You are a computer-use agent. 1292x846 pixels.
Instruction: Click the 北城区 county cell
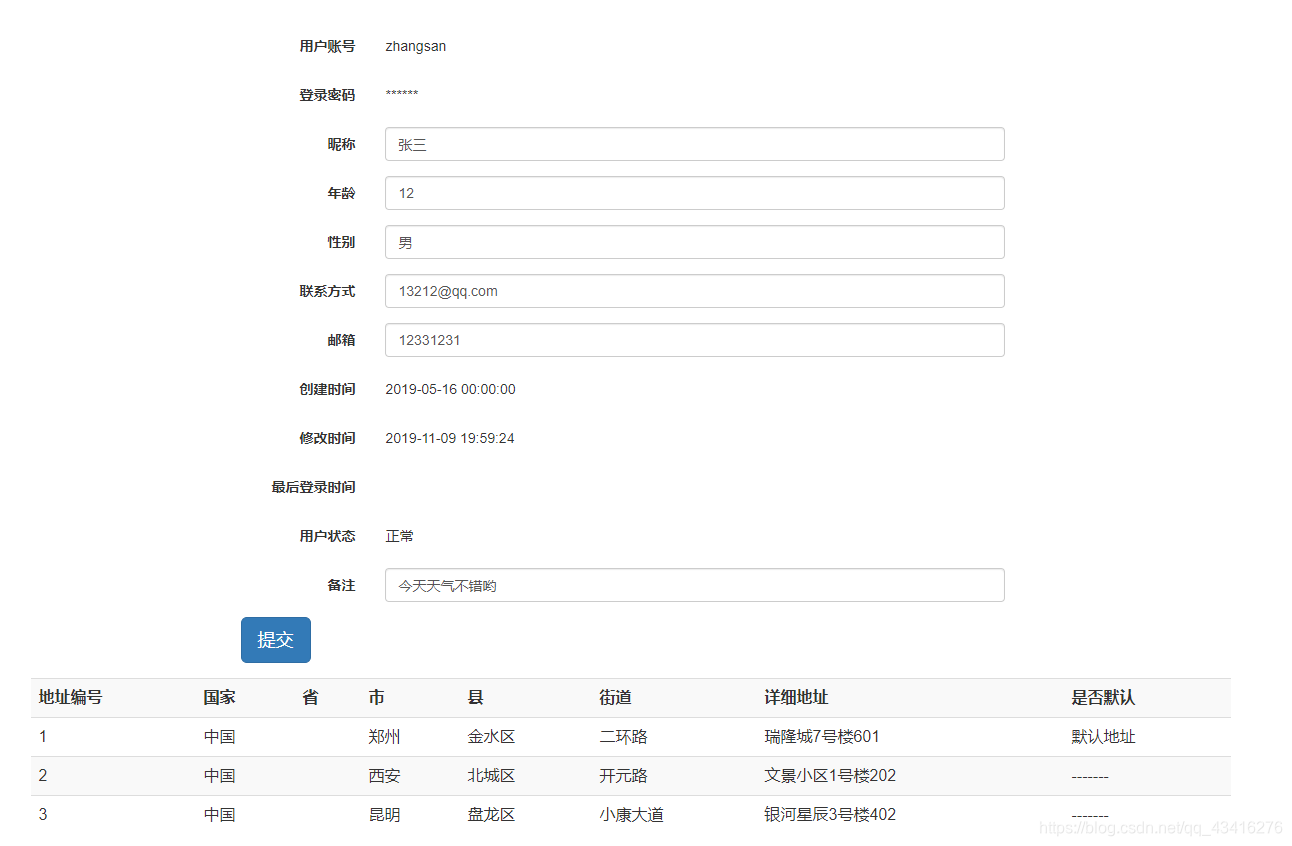point(492,776)
